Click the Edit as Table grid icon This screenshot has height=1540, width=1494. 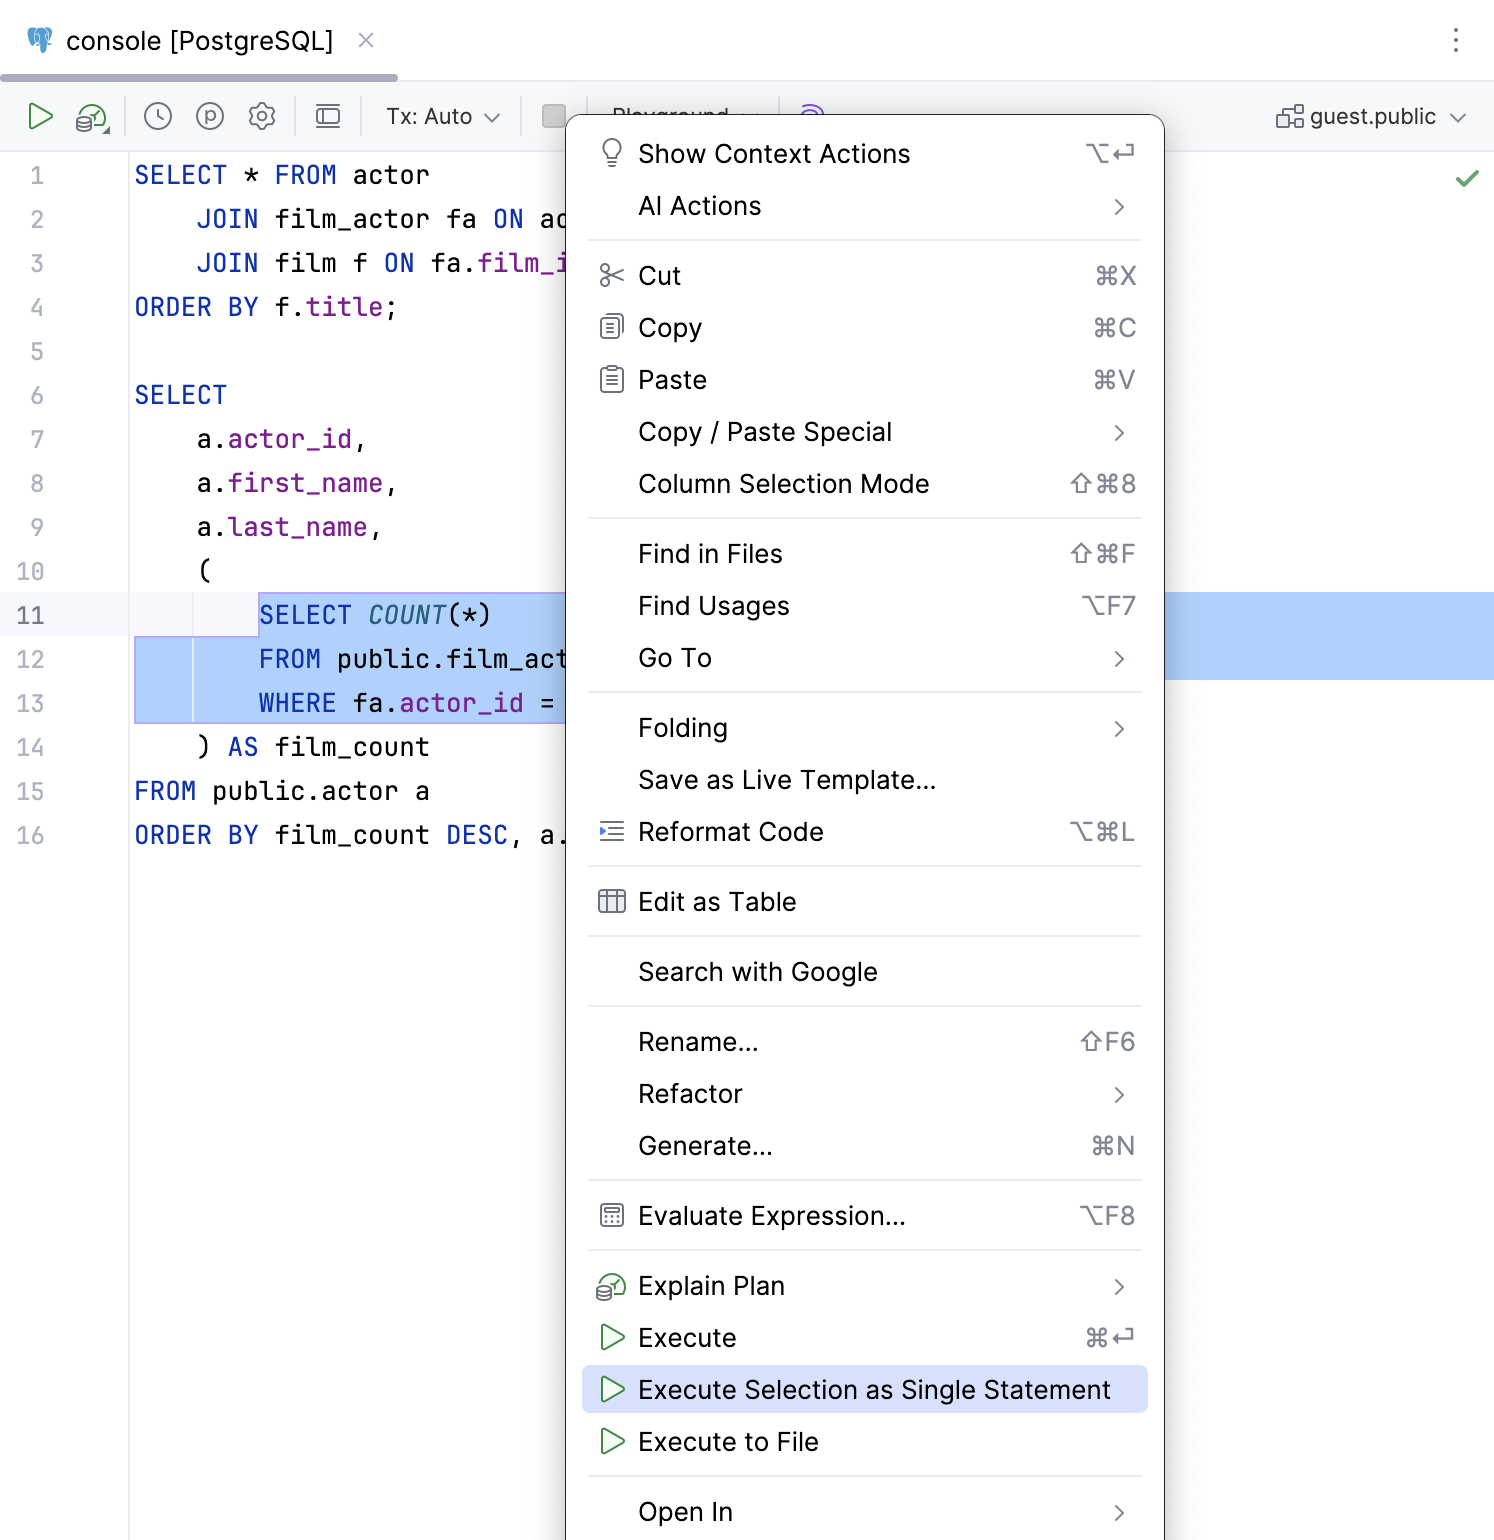[611, 901]
